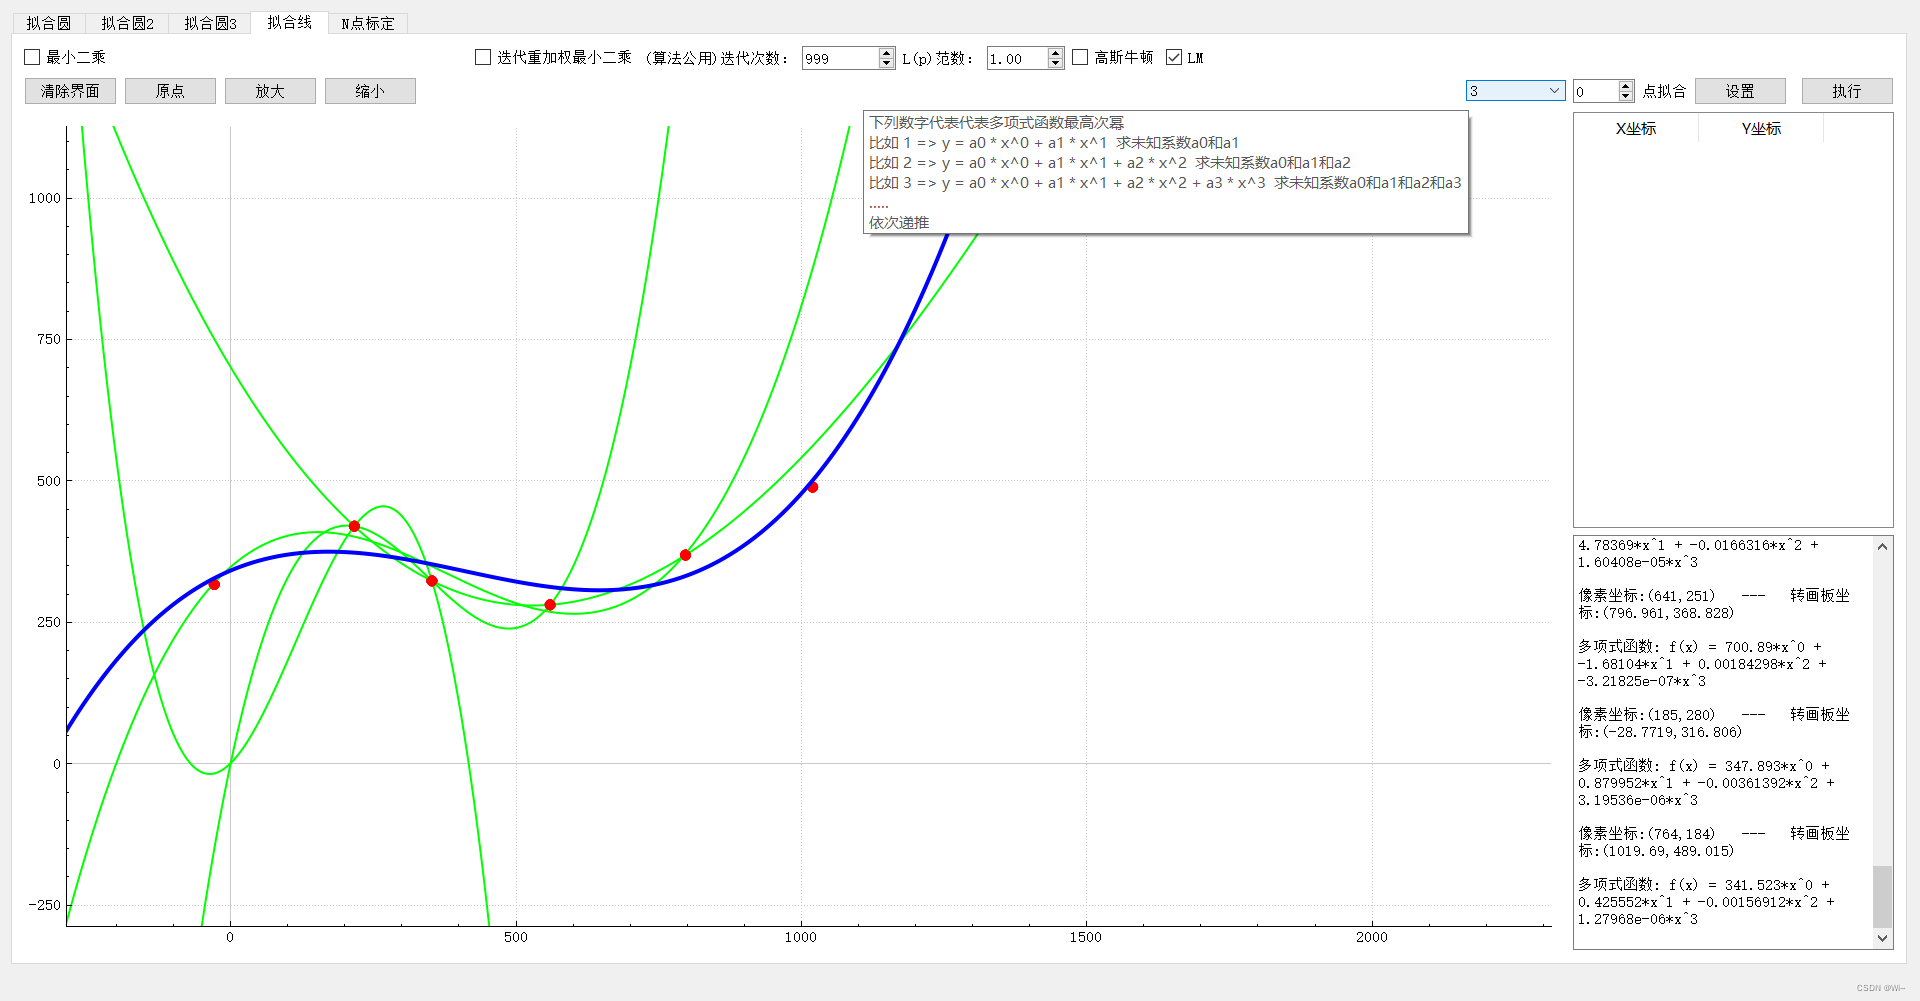Click the red point left of the y-axis

point(214,584)
